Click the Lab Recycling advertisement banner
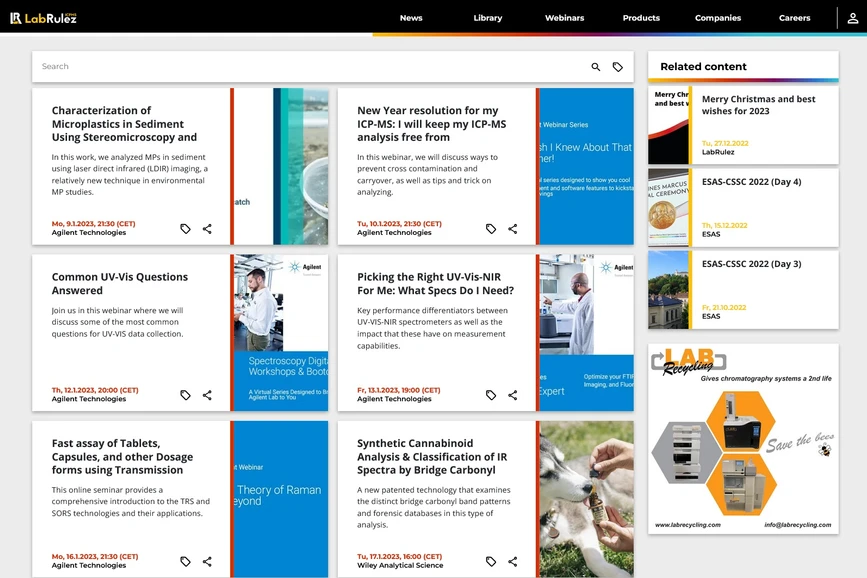This screenshot has height=578, width=867. point(743,439)
